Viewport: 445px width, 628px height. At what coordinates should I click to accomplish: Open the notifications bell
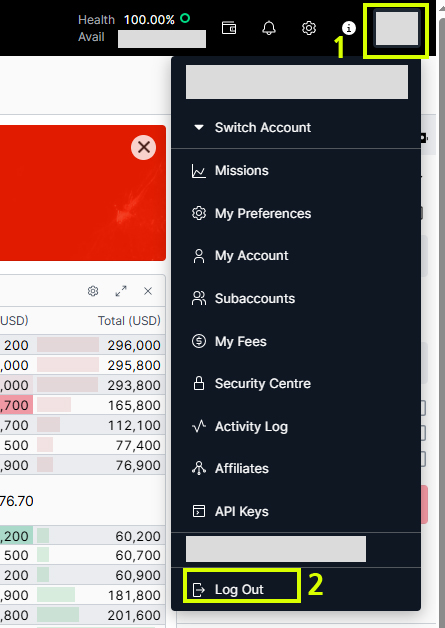coord(269,28)
